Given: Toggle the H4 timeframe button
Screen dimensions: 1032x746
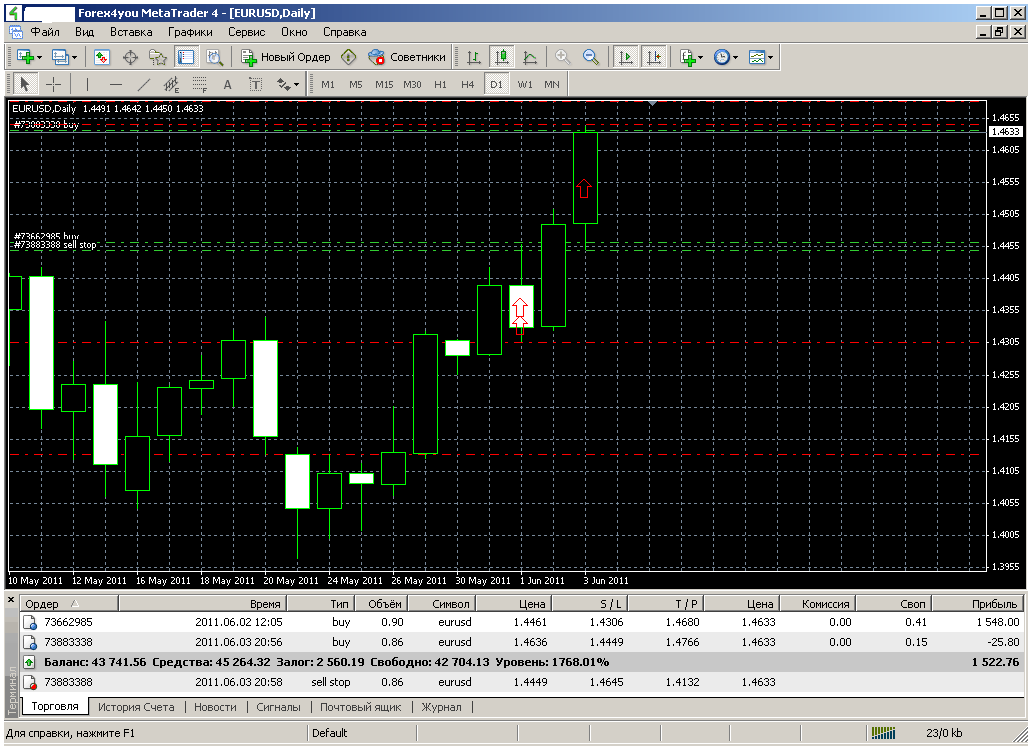Looking at the screenshot, I should [467, 84].
